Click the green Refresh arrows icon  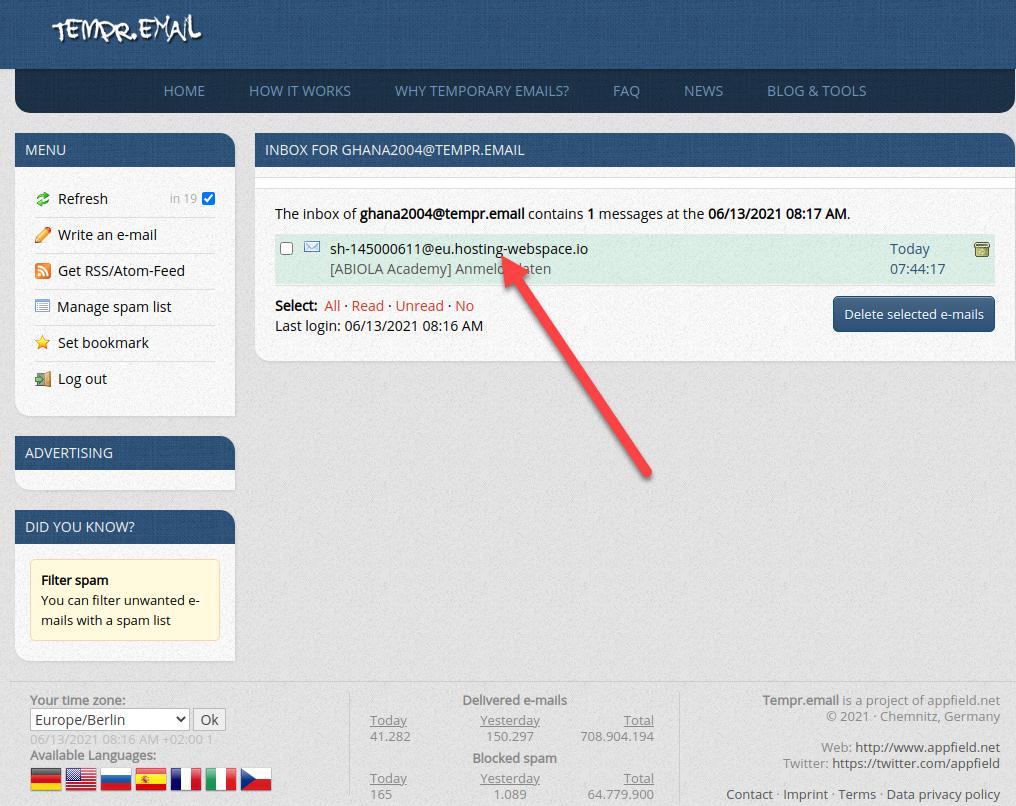[43, 199]
